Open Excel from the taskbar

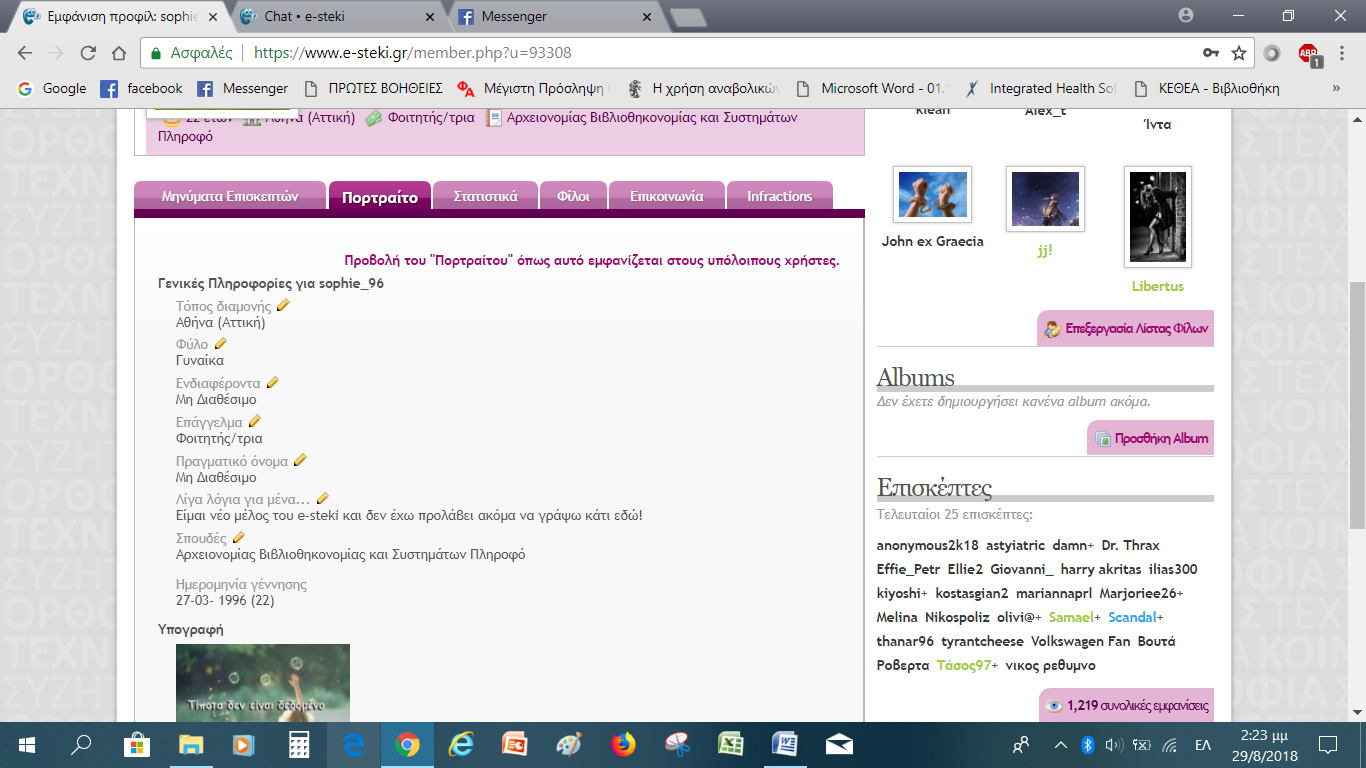click(730, 744)
